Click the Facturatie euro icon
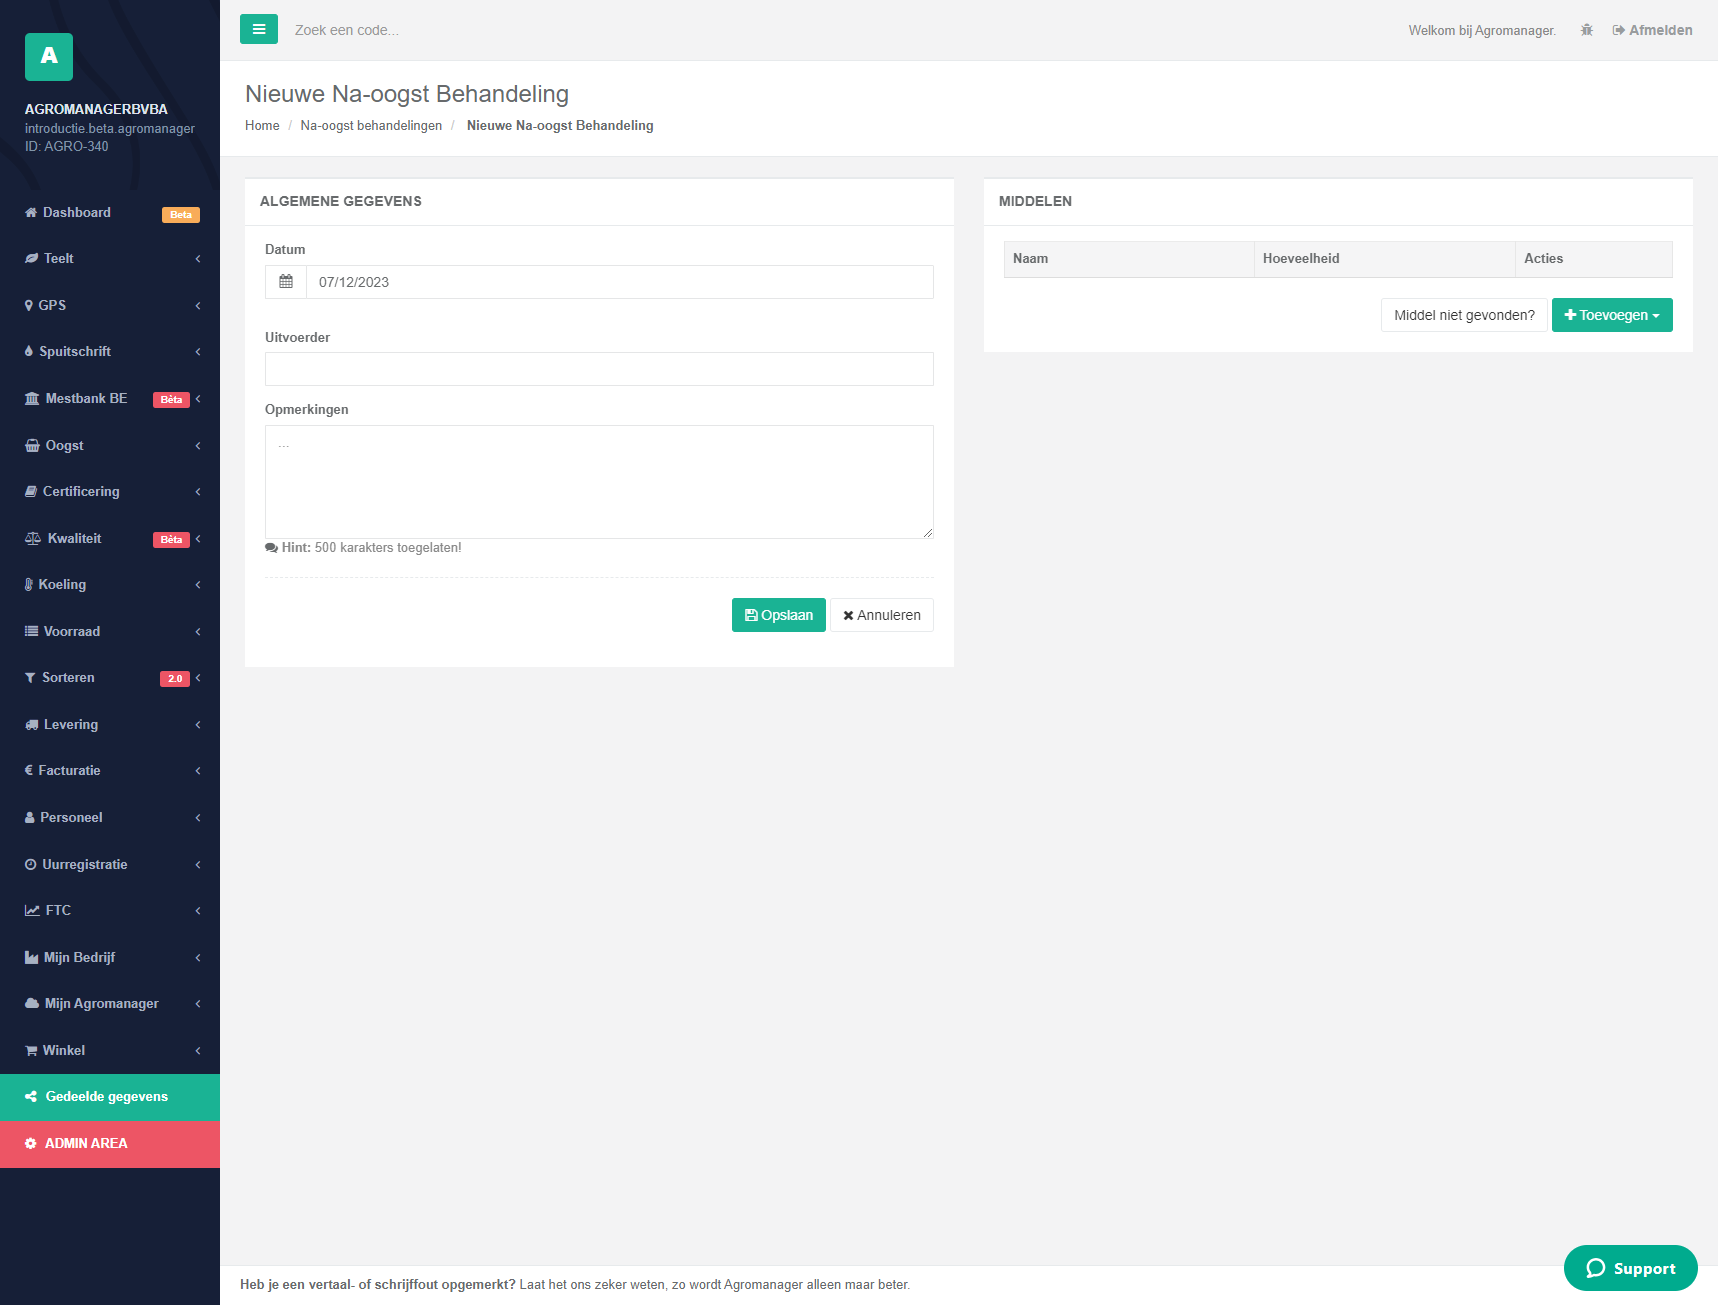 coord(29,770)
